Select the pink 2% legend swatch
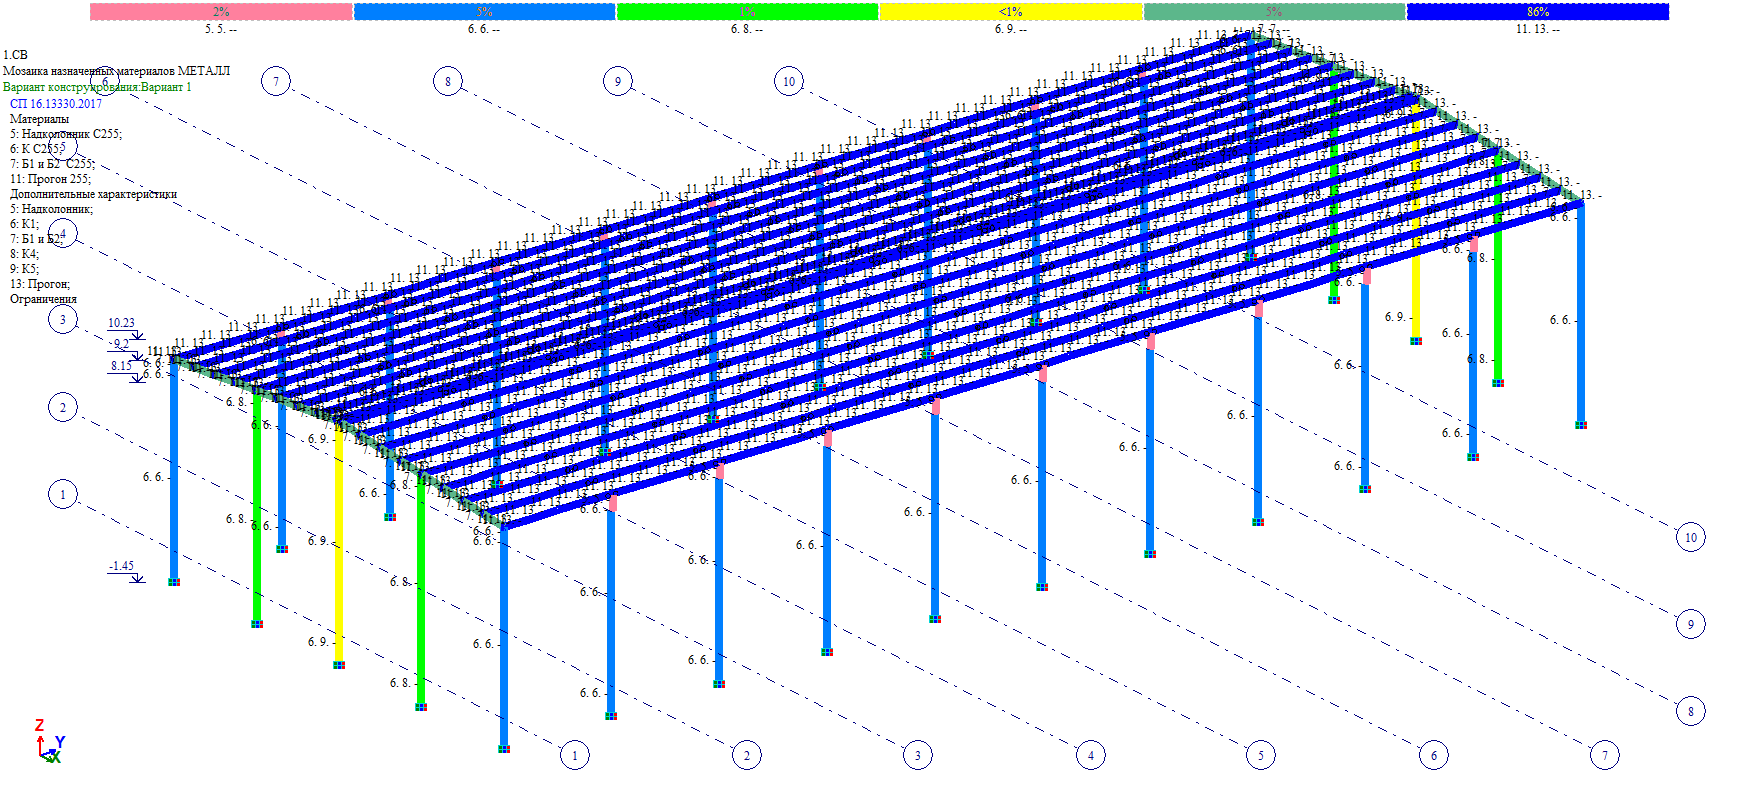Screen dimensions: 1756x785 click(x=221, y=12)
